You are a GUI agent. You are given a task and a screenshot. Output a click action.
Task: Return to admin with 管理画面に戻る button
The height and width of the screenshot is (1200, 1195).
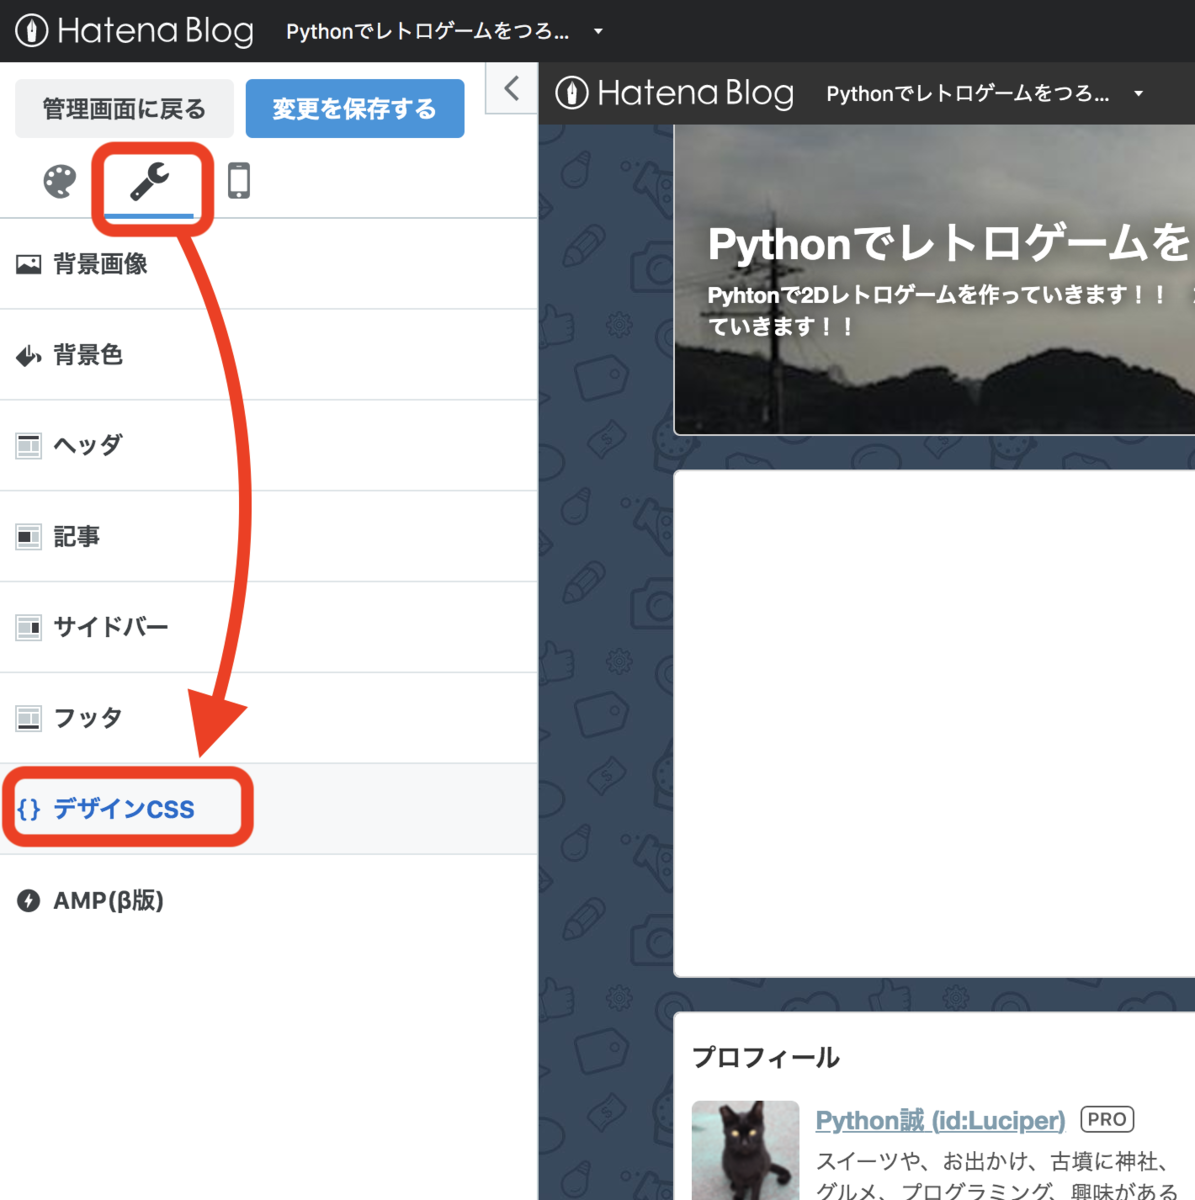click(123, 108)
